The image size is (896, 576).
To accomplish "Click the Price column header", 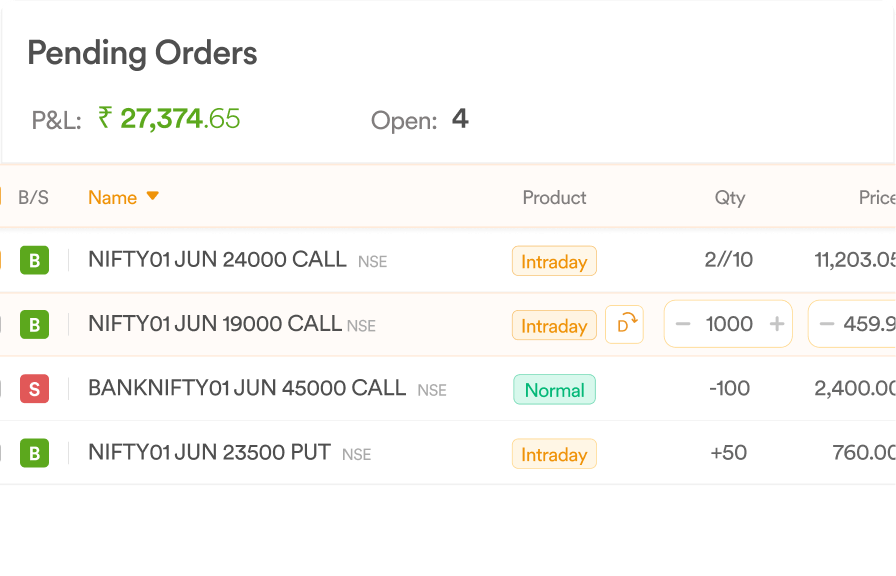I will (x=877, y=198).
